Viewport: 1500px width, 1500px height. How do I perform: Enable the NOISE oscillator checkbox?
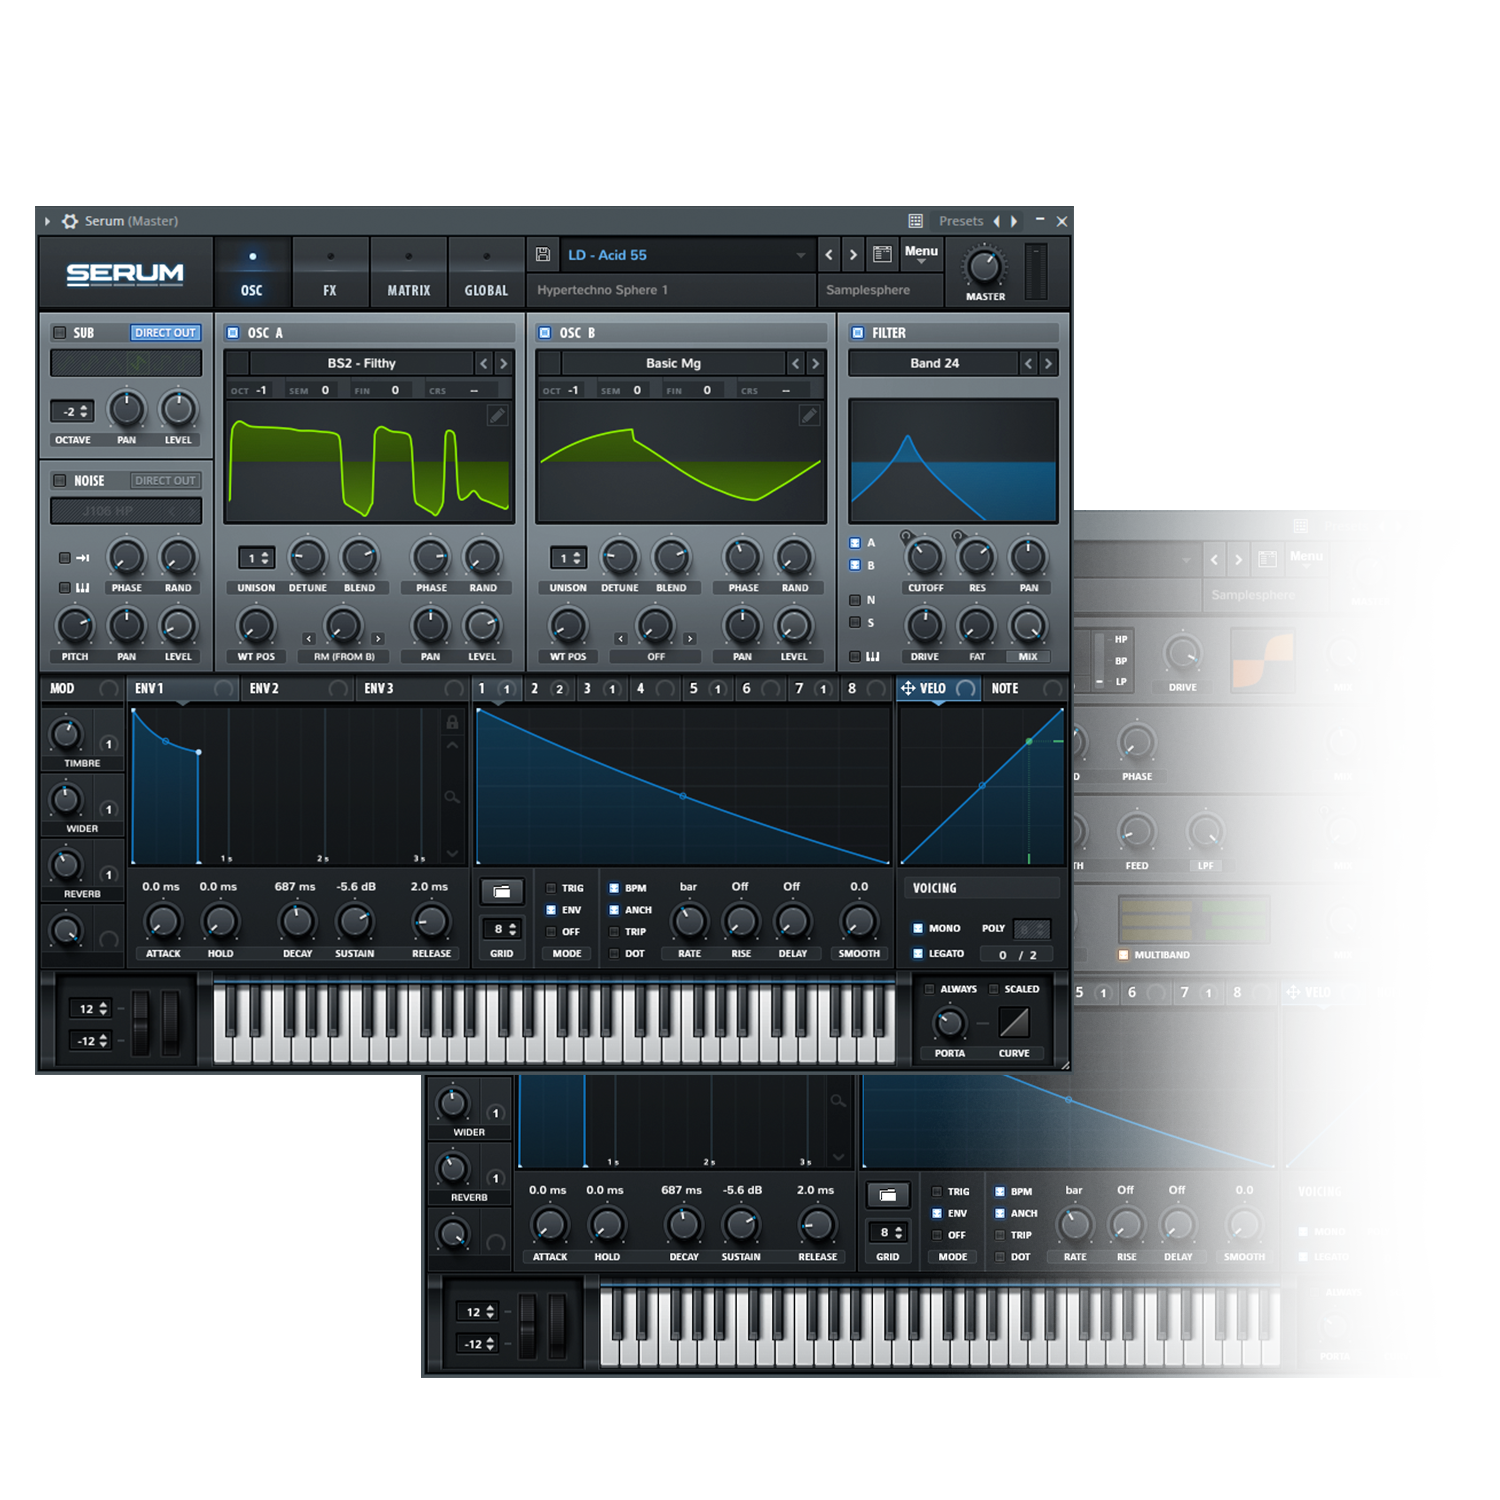pos(60,481)
